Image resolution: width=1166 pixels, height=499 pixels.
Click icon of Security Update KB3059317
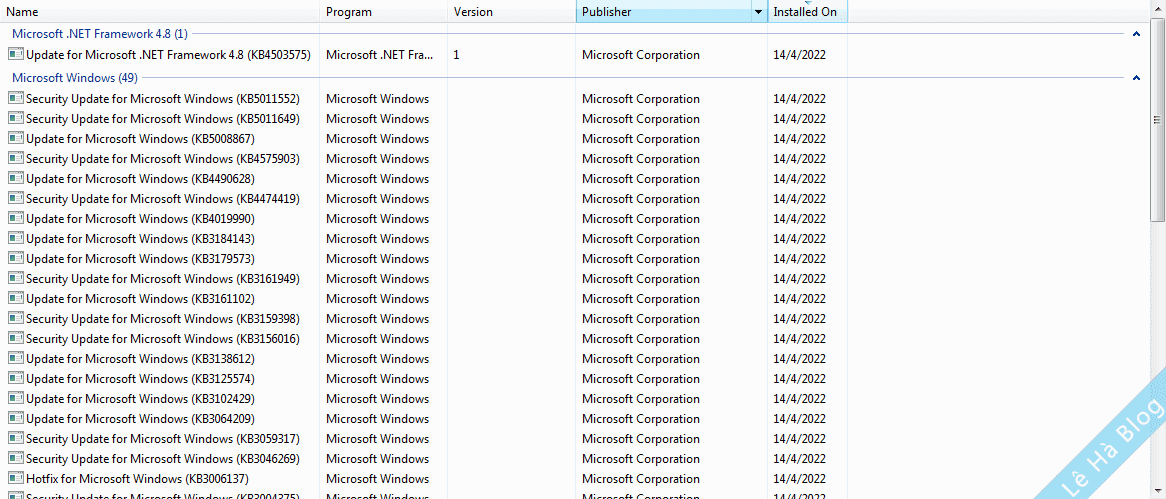[x=15, y=439]
